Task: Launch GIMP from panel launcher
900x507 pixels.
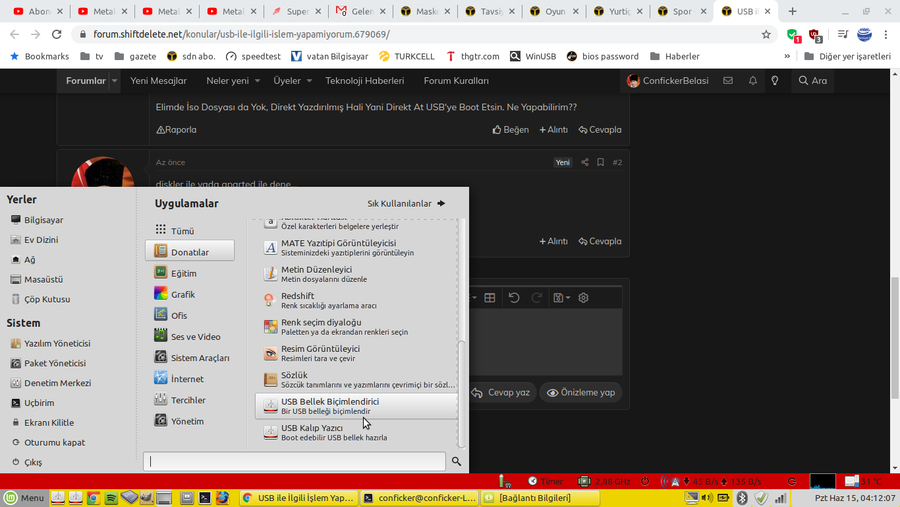Action: click(146, 498)
